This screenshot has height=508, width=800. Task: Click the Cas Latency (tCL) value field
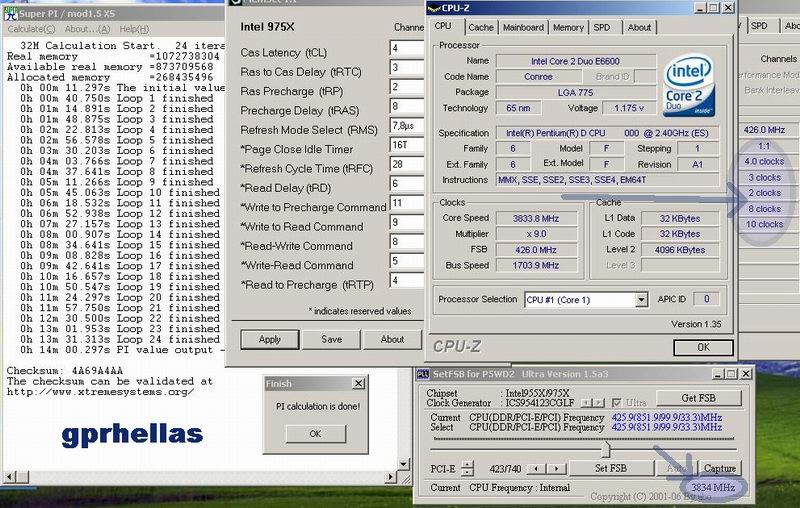point(407,48)
